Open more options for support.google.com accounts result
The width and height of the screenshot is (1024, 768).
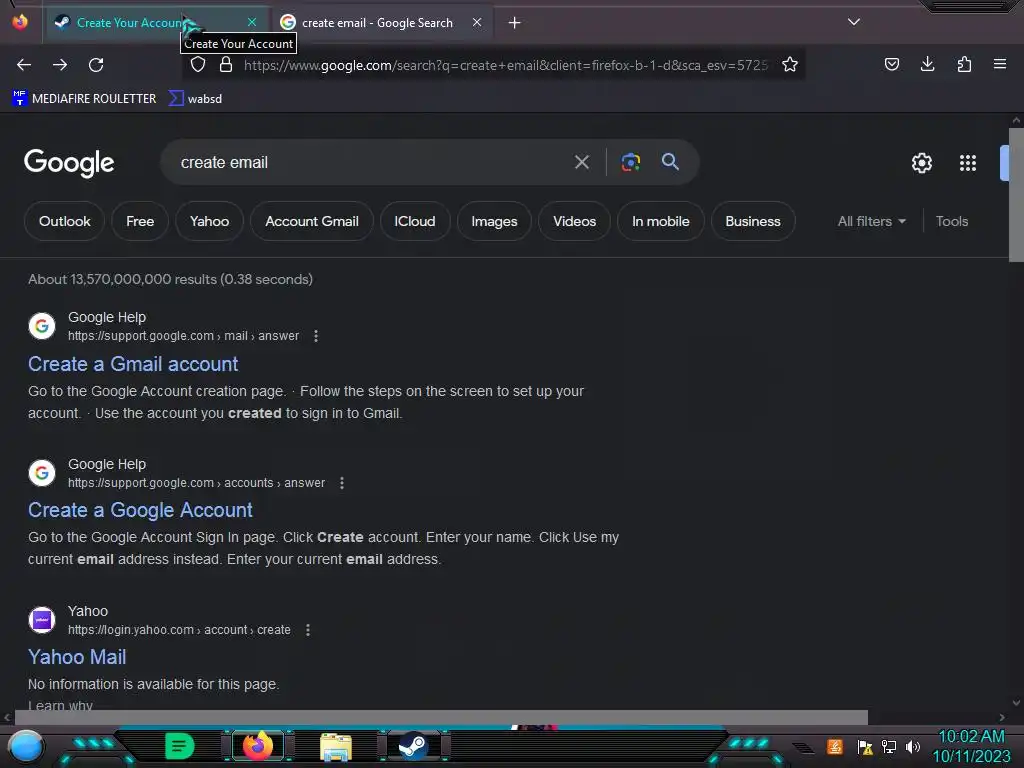342,483
